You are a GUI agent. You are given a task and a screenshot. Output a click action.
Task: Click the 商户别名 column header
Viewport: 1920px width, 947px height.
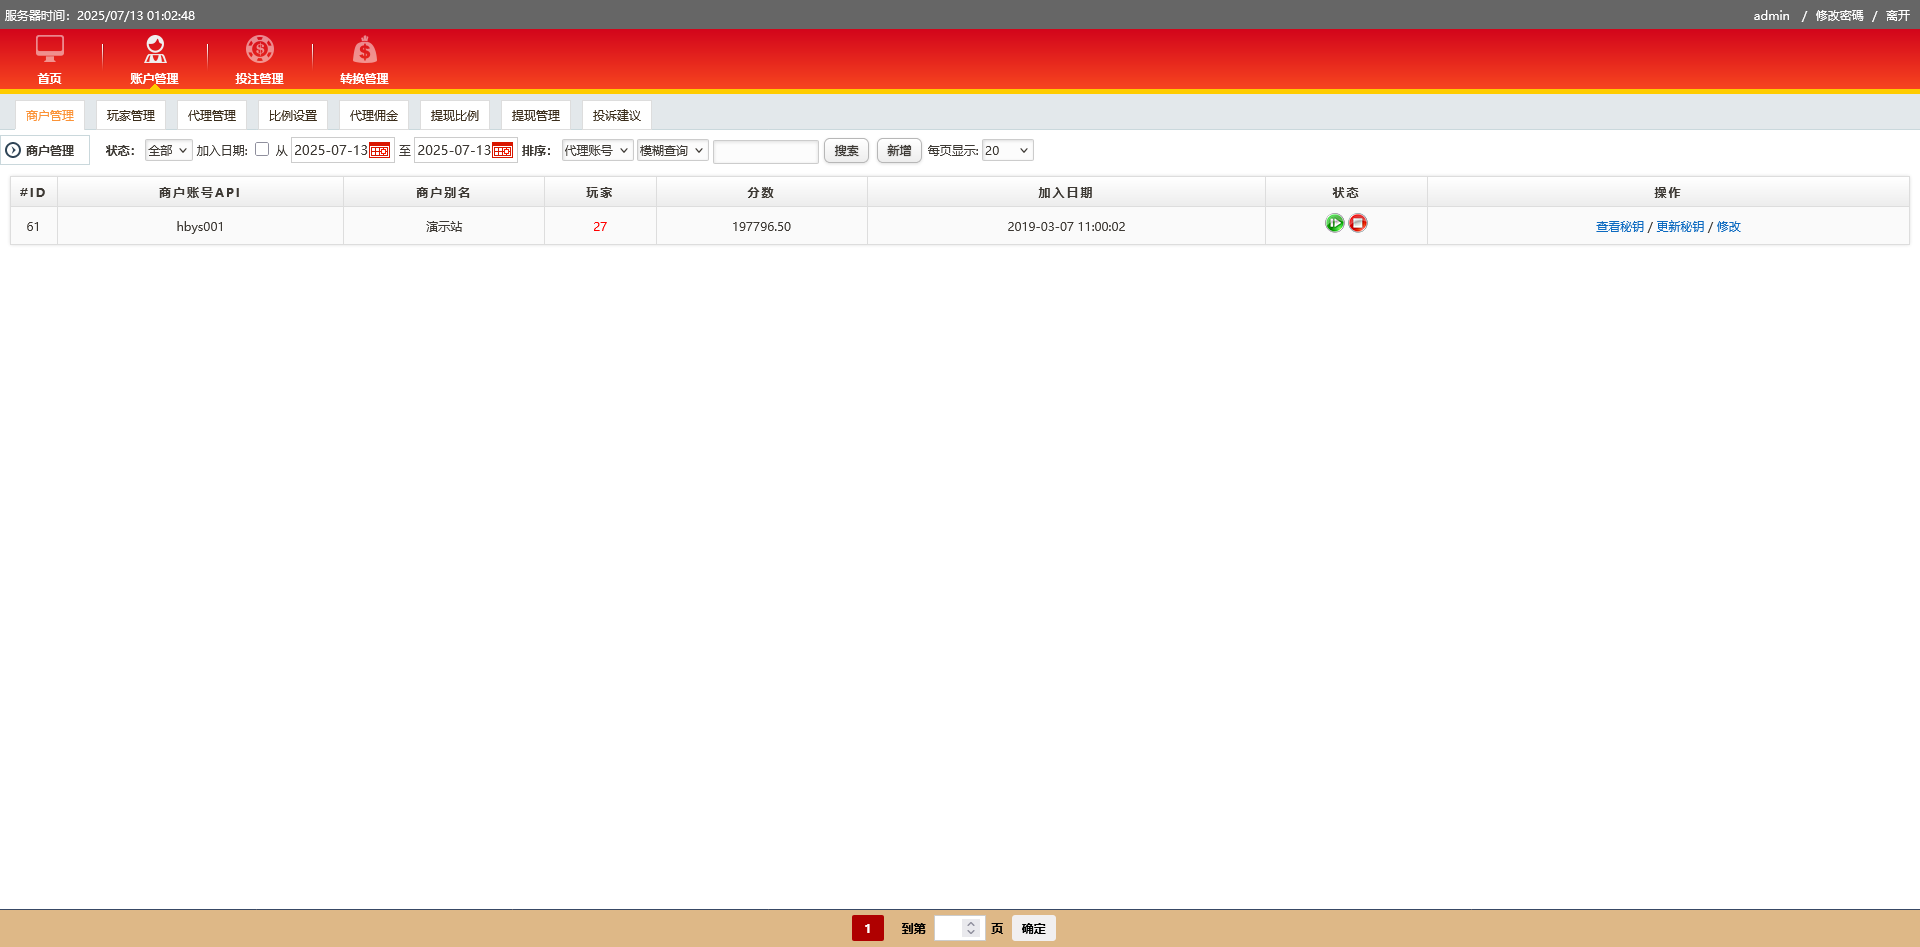(x=444, y=192)
